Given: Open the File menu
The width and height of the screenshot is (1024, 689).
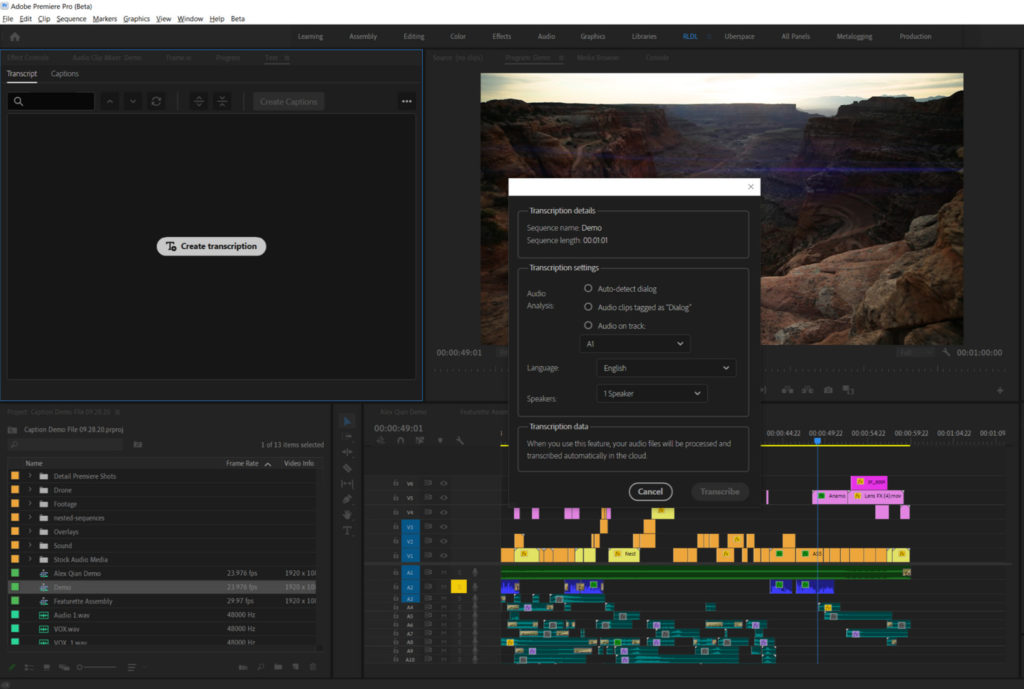Looking at the screenshot, I should (8, 19).
